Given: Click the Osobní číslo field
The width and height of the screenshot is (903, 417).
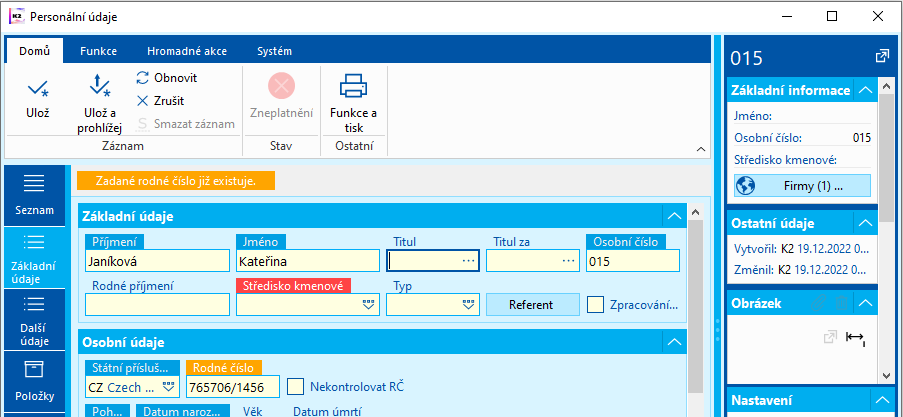Looking at the screenshot, I should coord(633,261).
